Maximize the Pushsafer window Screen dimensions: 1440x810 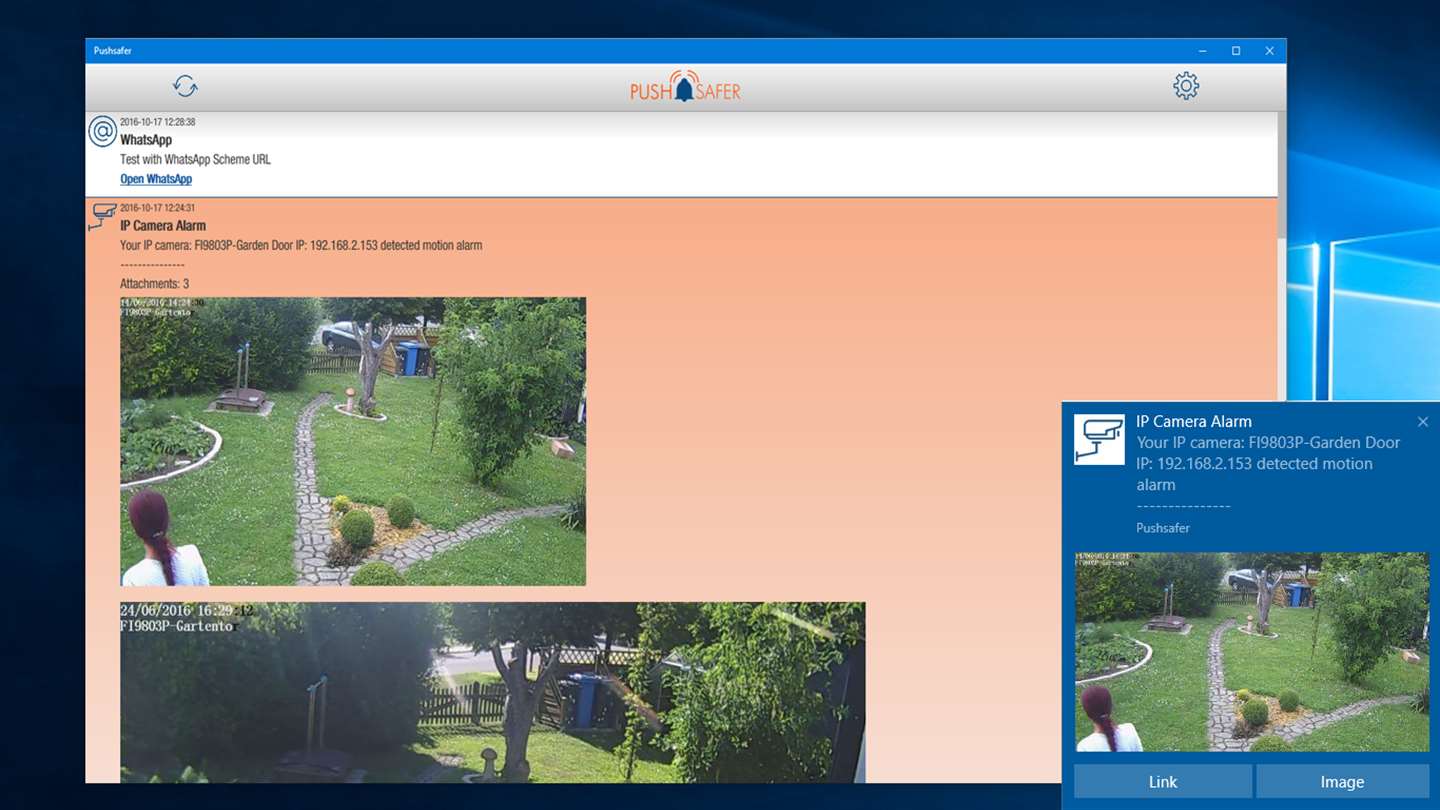pos(1236,51)
